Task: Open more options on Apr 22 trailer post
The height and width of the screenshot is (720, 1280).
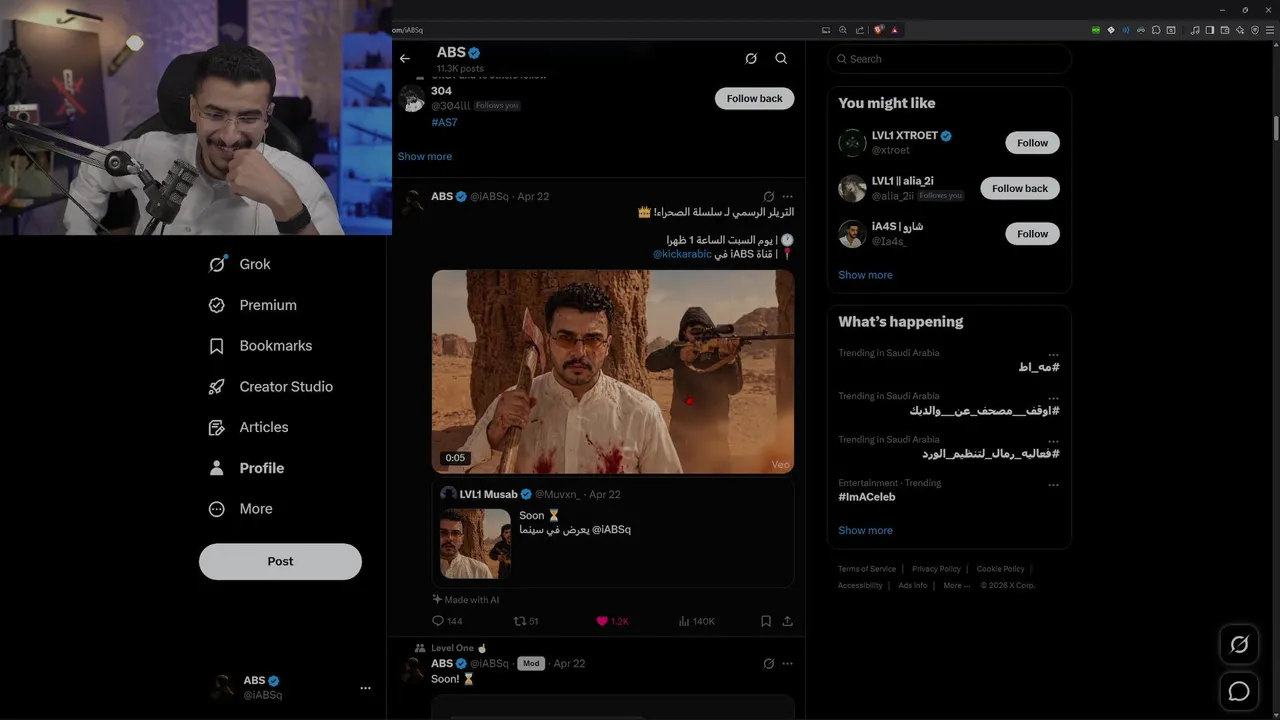Action: click(x=788, y=196)
